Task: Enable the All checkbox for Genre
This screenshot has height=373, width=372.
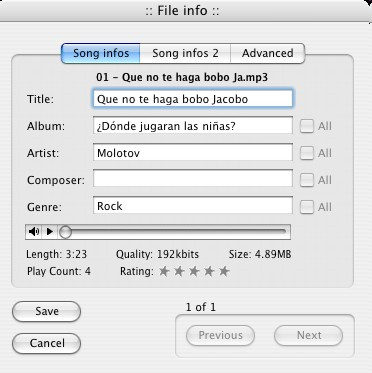Action: pyautogui.click(x=307, y=207)
